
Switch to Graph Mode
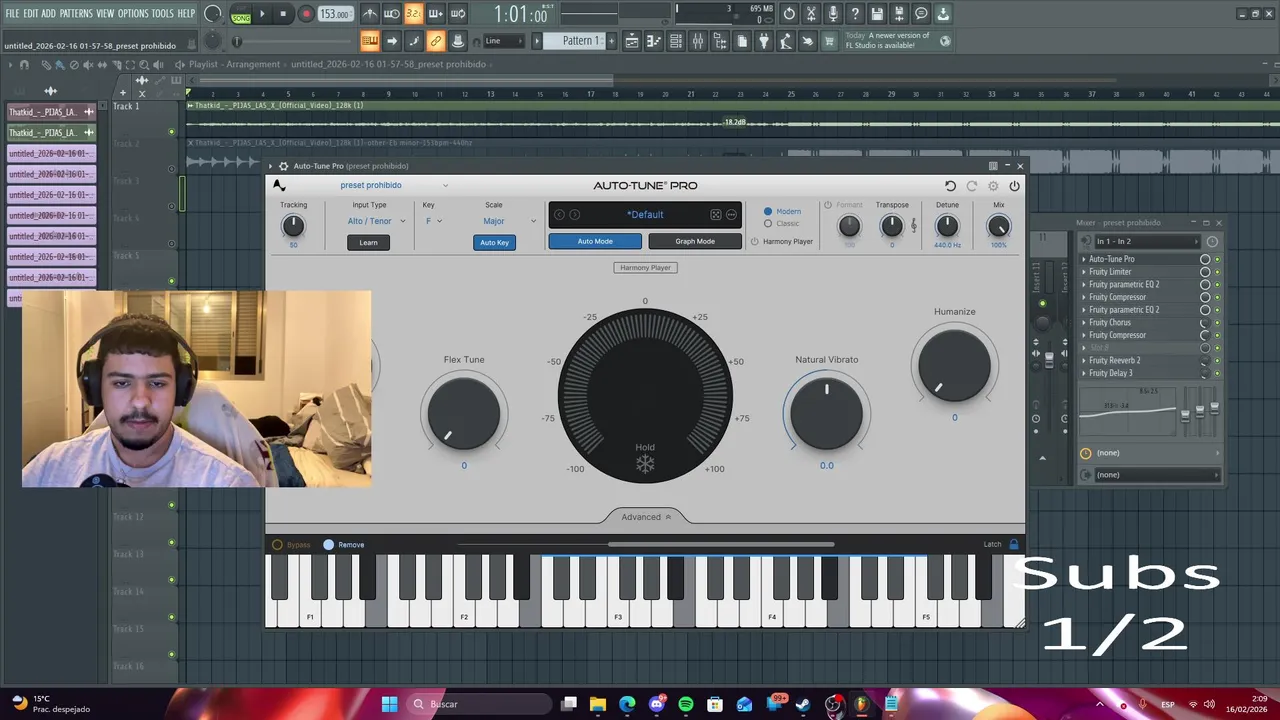(695, 241)
